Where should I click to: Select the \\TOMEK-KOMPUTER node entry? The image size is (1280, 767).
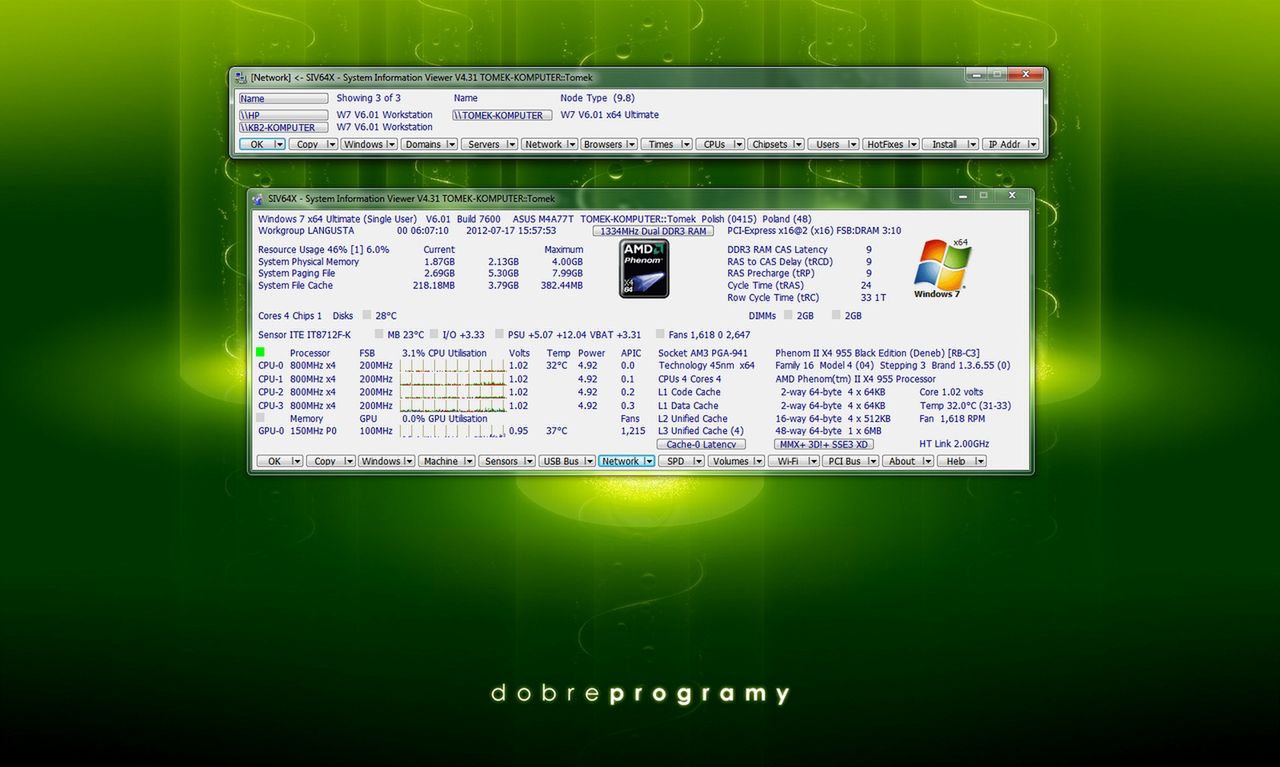tap(502, 115)
